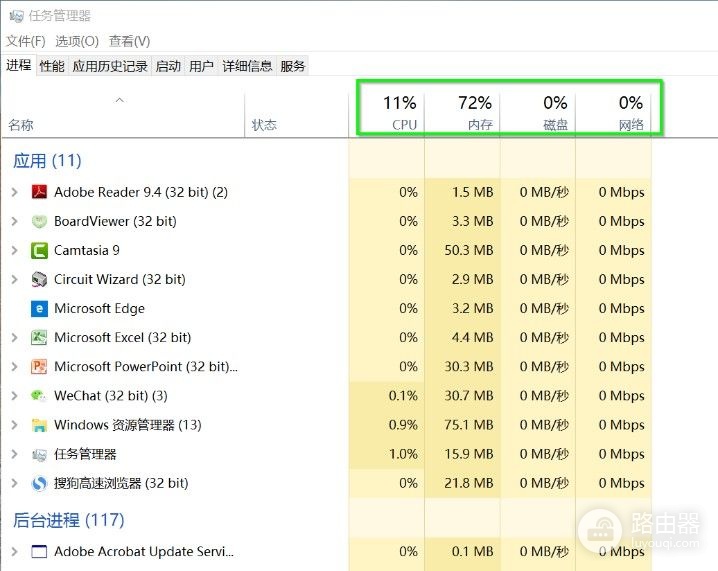Open the 文件(F) menu
Viewport: 718px width, 571px height.
tap(26, 41)
